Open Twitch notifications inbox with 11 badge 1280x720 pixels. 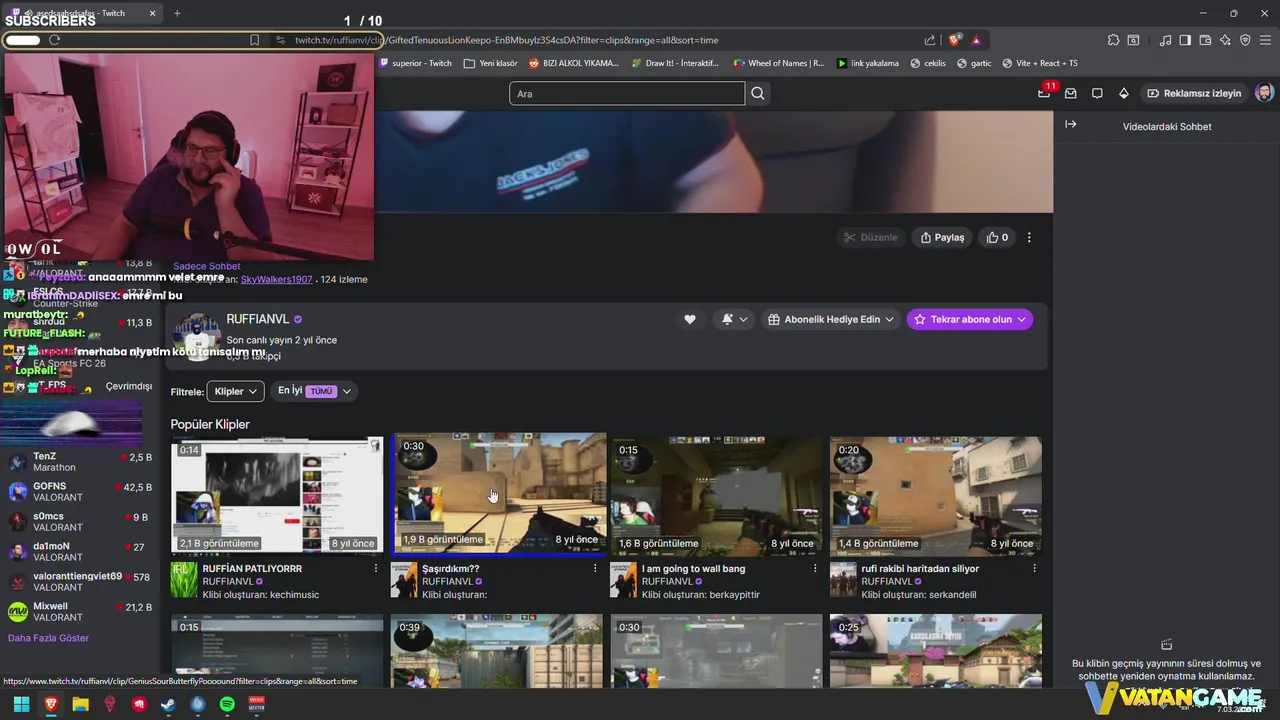point(1044,93)
